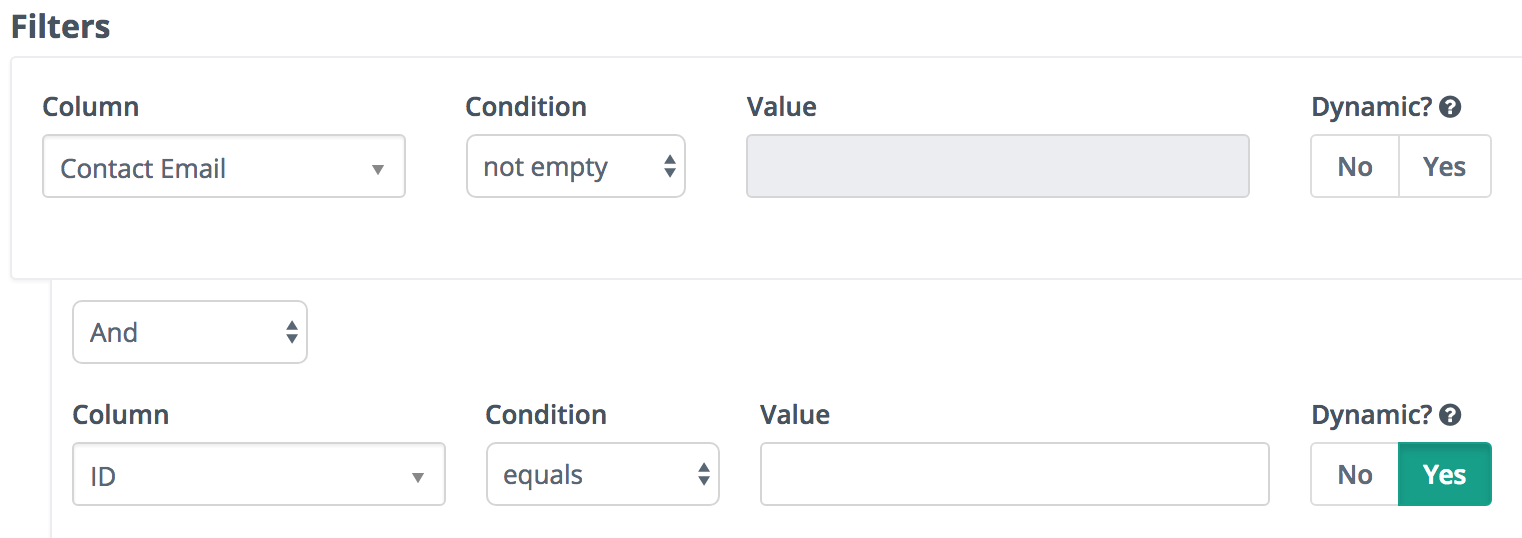Focus the empty Value input next to equals

click(x=1015, y=474)
